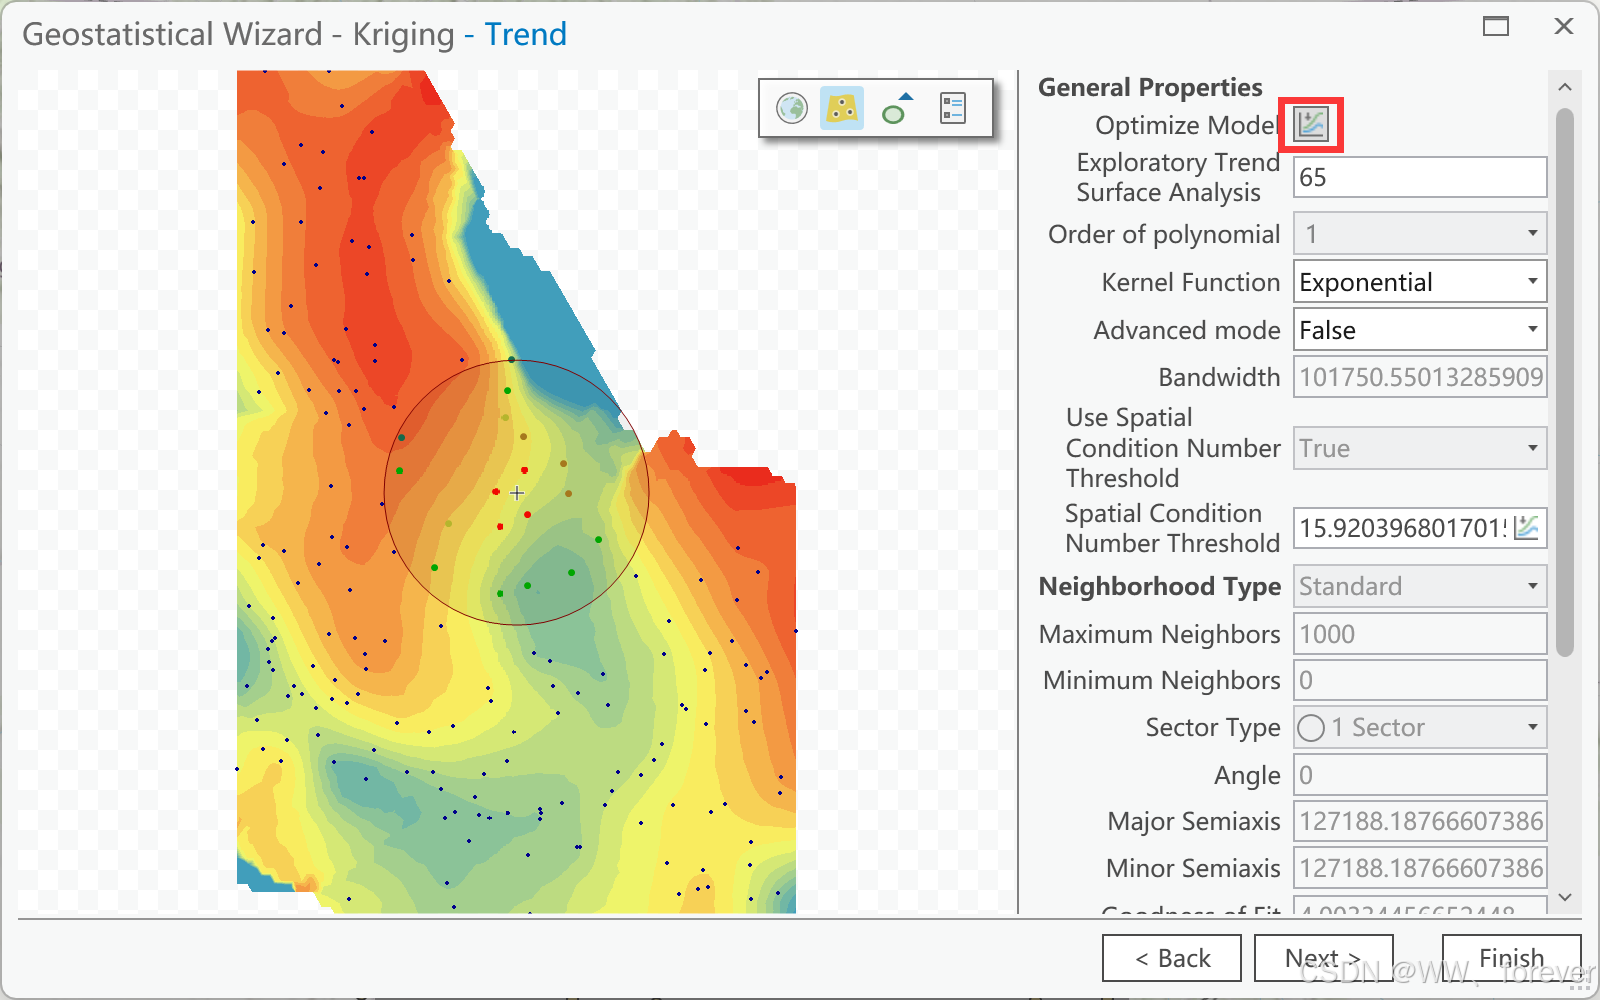Click the full extent globe icon
Screen dimensions: 1600x1000
792,108
